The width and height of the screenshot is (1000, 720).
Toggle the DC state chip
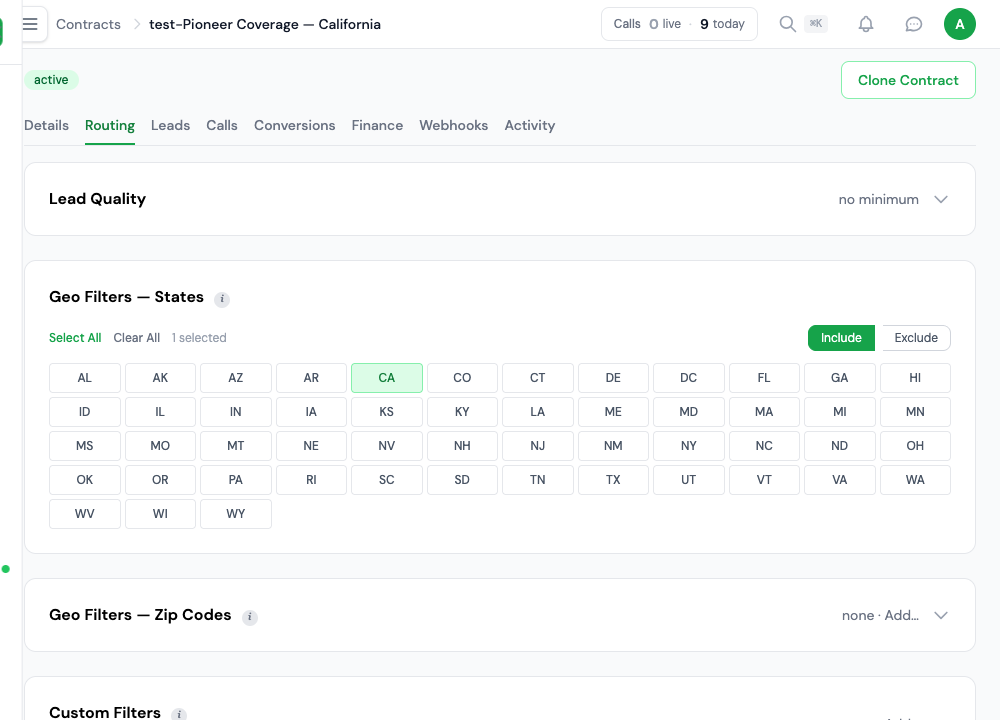click(689, 378)
